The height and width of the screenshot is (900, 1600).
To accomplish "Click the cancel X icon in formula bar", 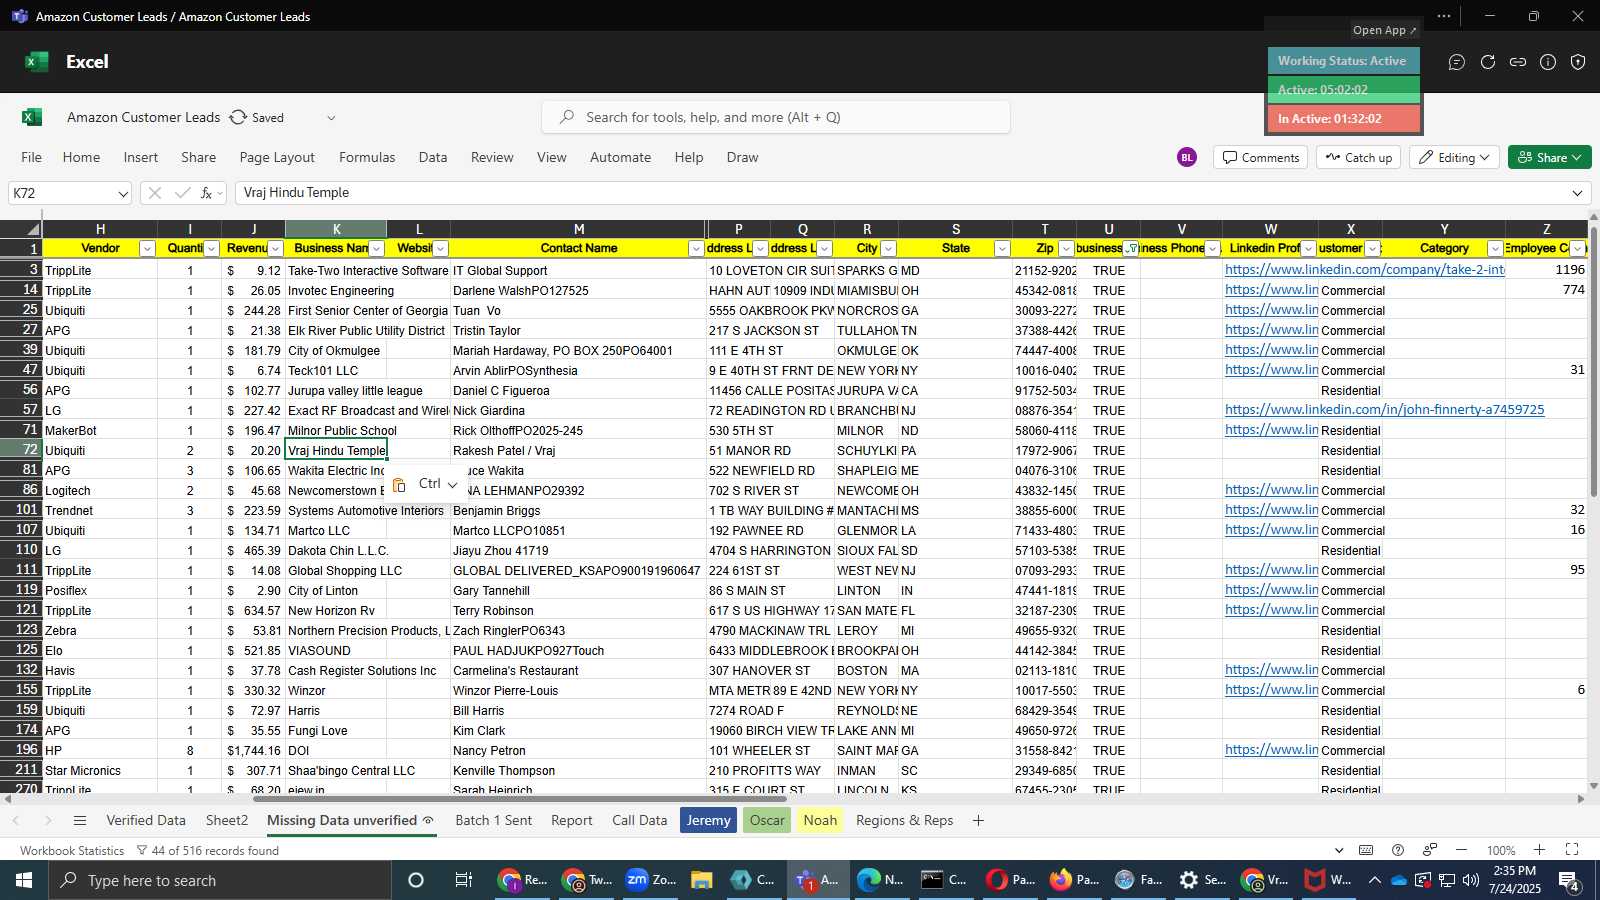I will (155, 193).
